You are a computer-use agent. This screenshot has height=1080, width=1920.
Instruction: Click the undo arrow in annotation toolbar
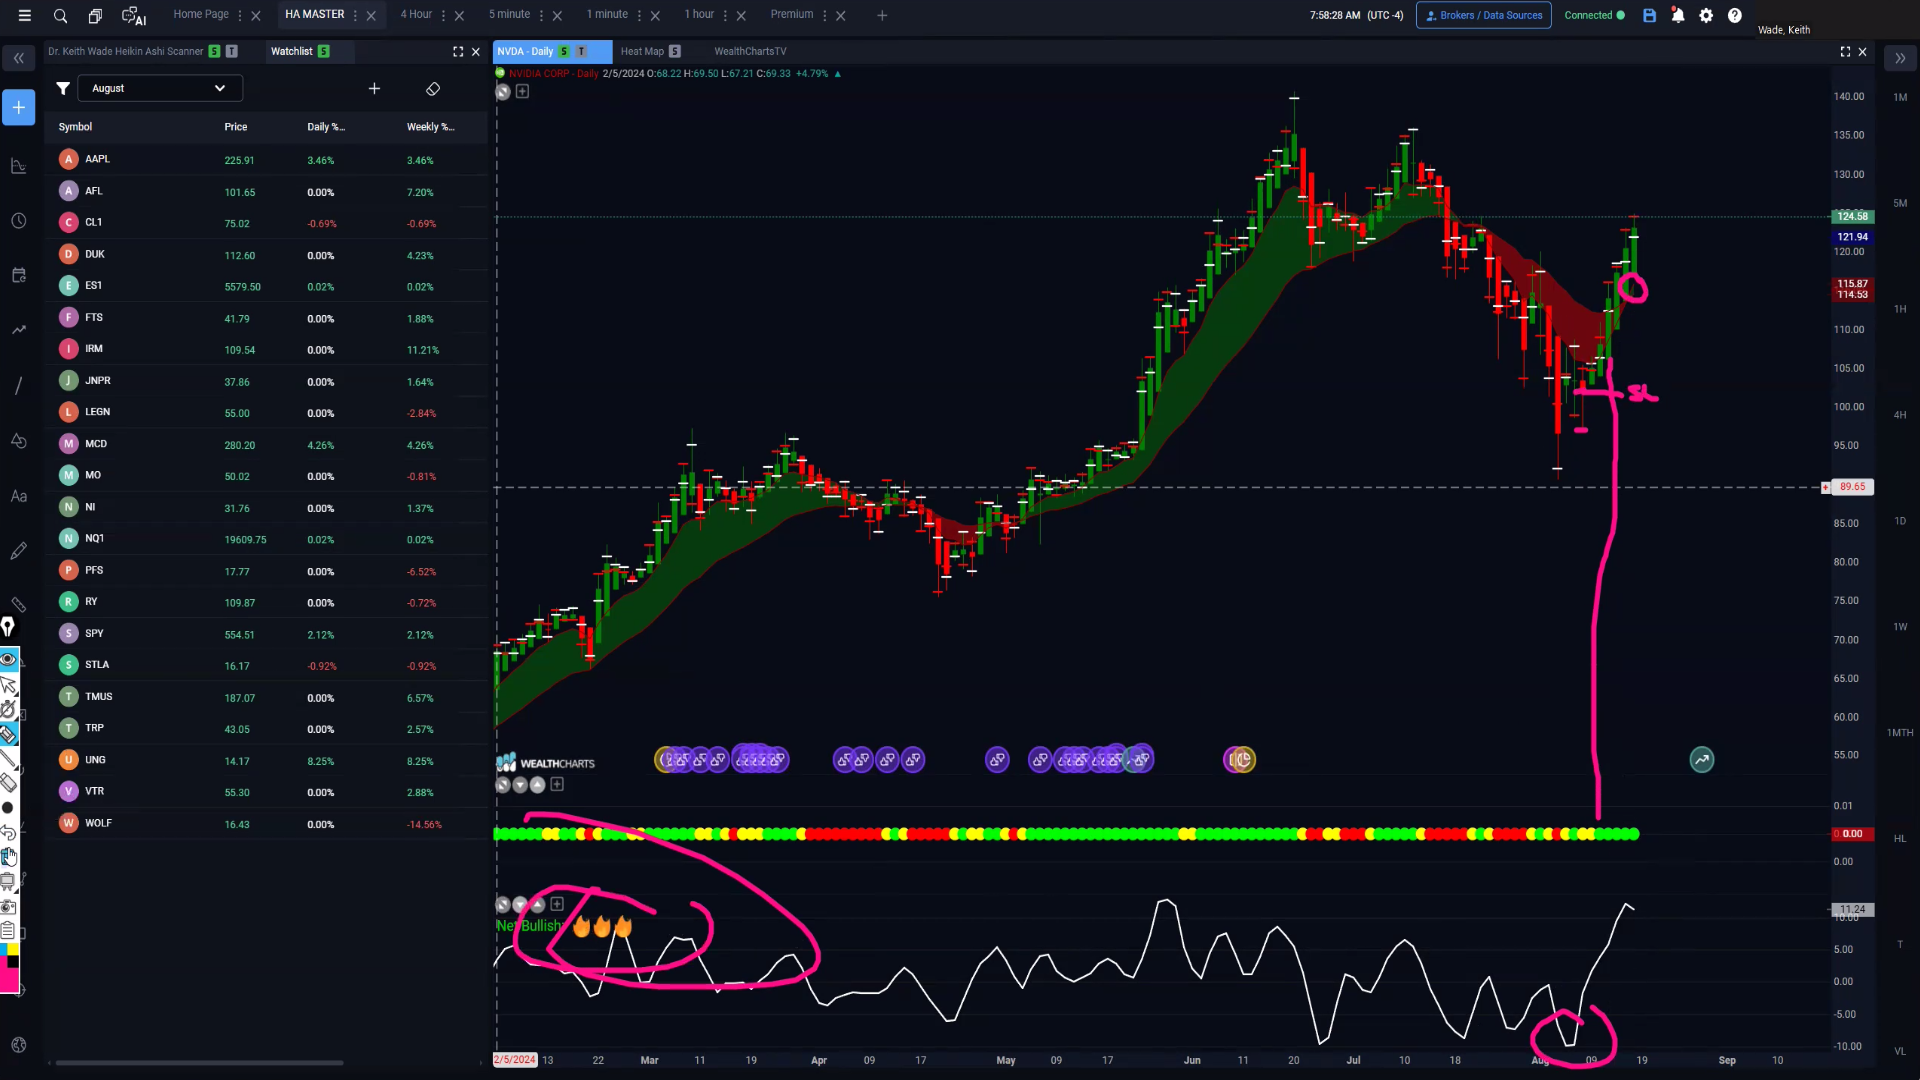point(8,832)
